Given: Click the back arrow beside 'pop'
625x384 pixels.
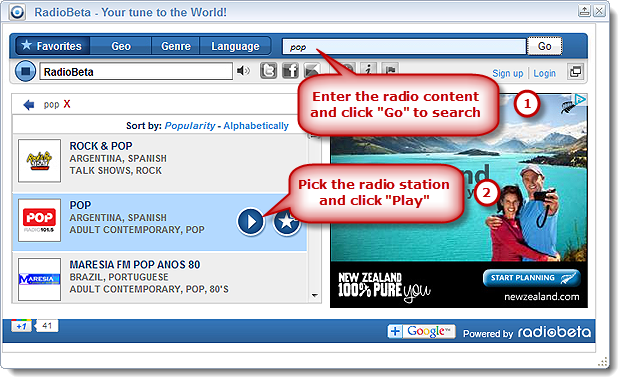Looking at the screenshot, I should point(29,105).
